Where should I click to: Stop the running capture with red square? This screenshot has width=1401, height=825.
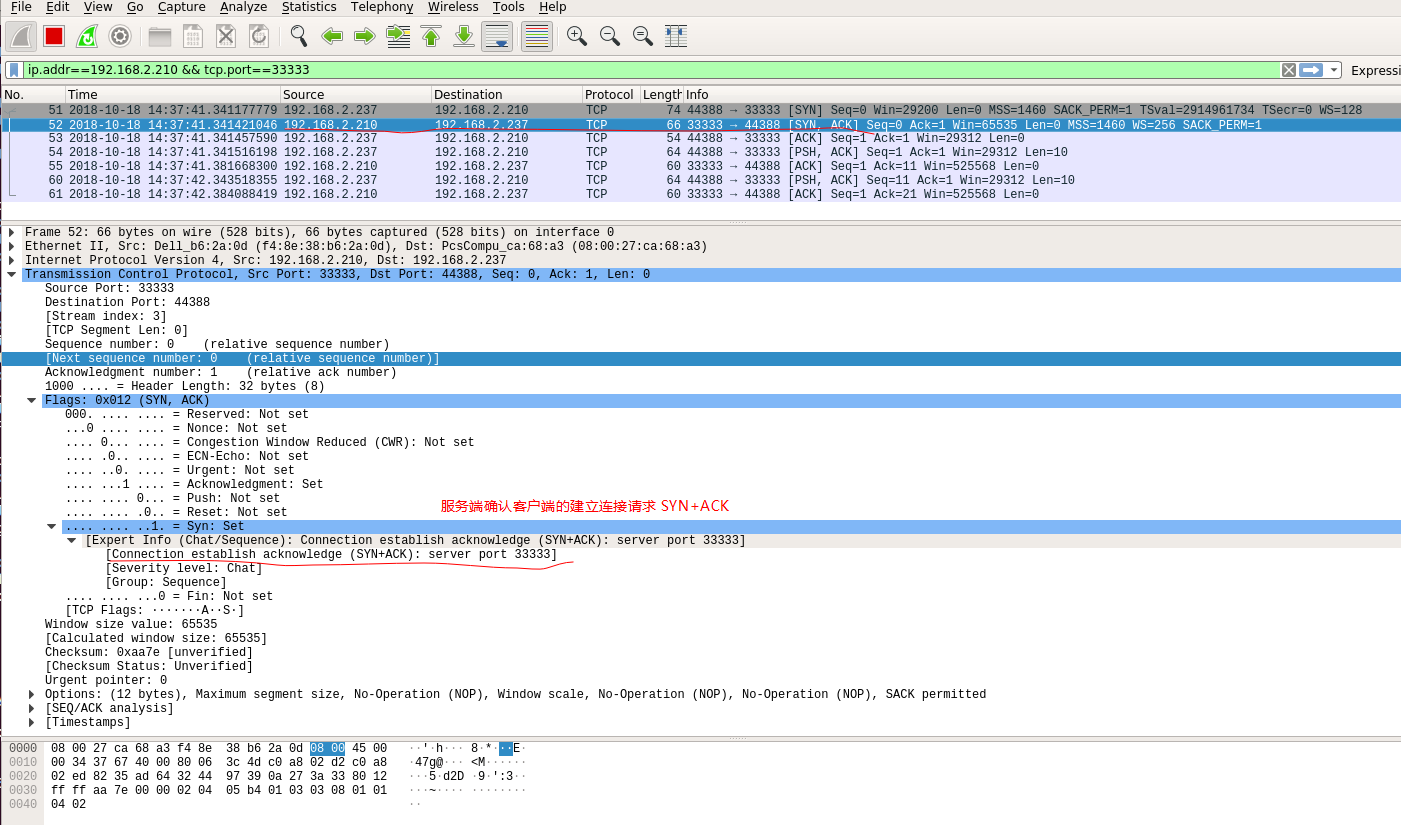54,37
